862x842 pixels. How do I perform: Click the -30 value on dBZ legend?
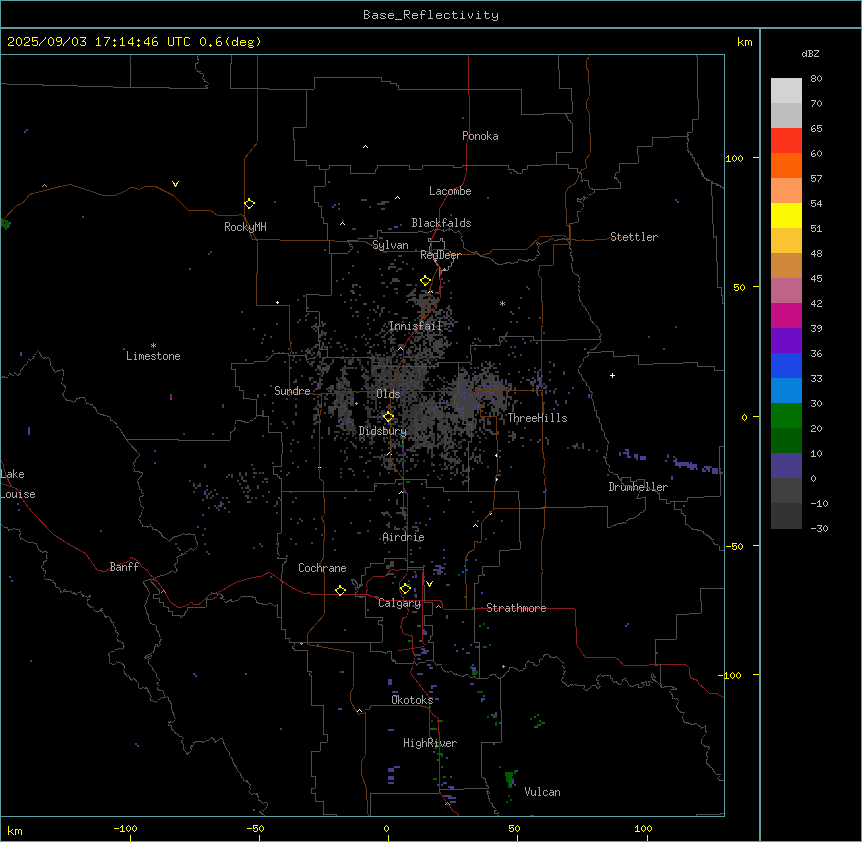click(819, 528)
